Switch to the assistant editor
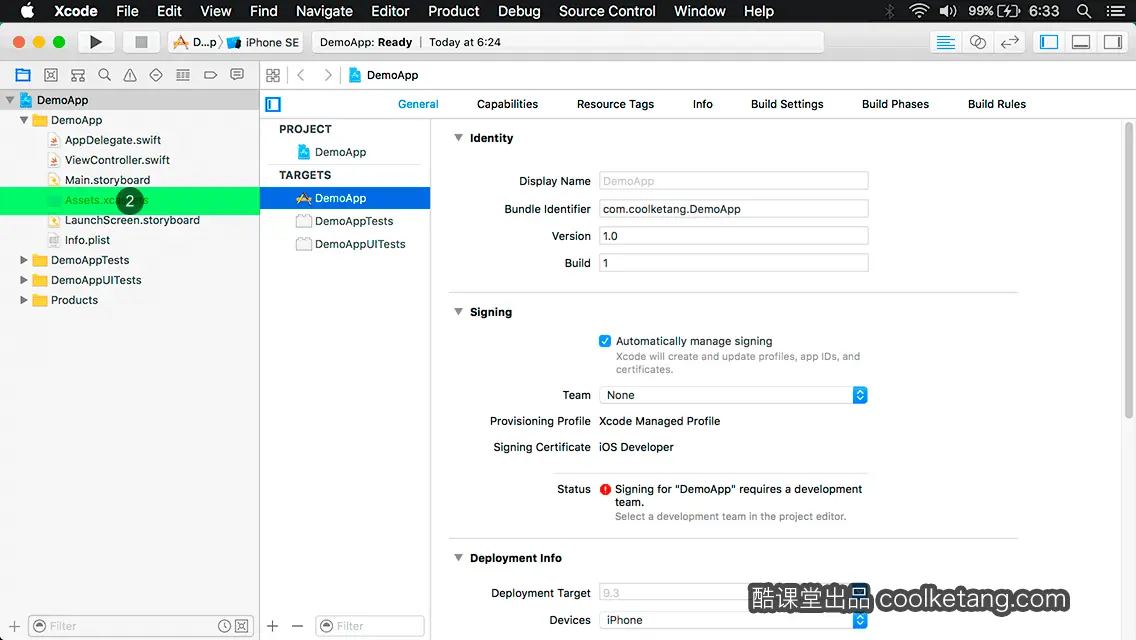The height and width of the screenshot is (640, 1136). click(x=977, y=42)
